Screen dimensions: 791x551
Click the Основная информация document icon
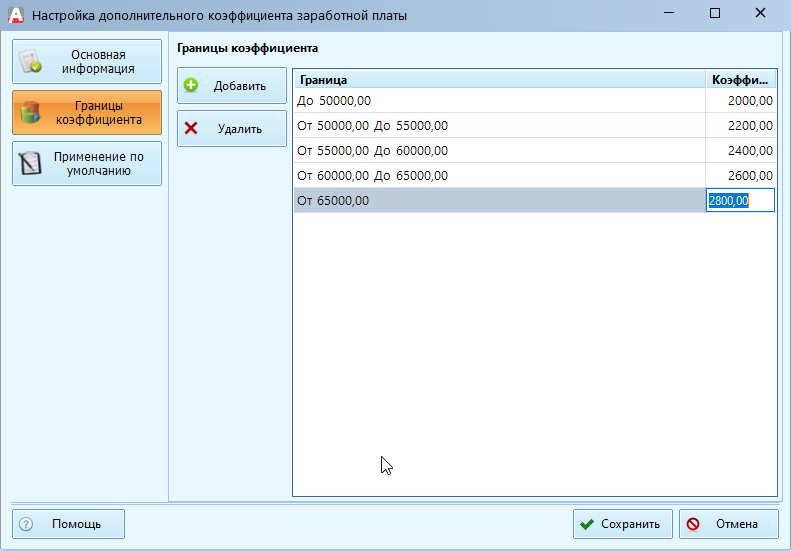click(31, 62)
